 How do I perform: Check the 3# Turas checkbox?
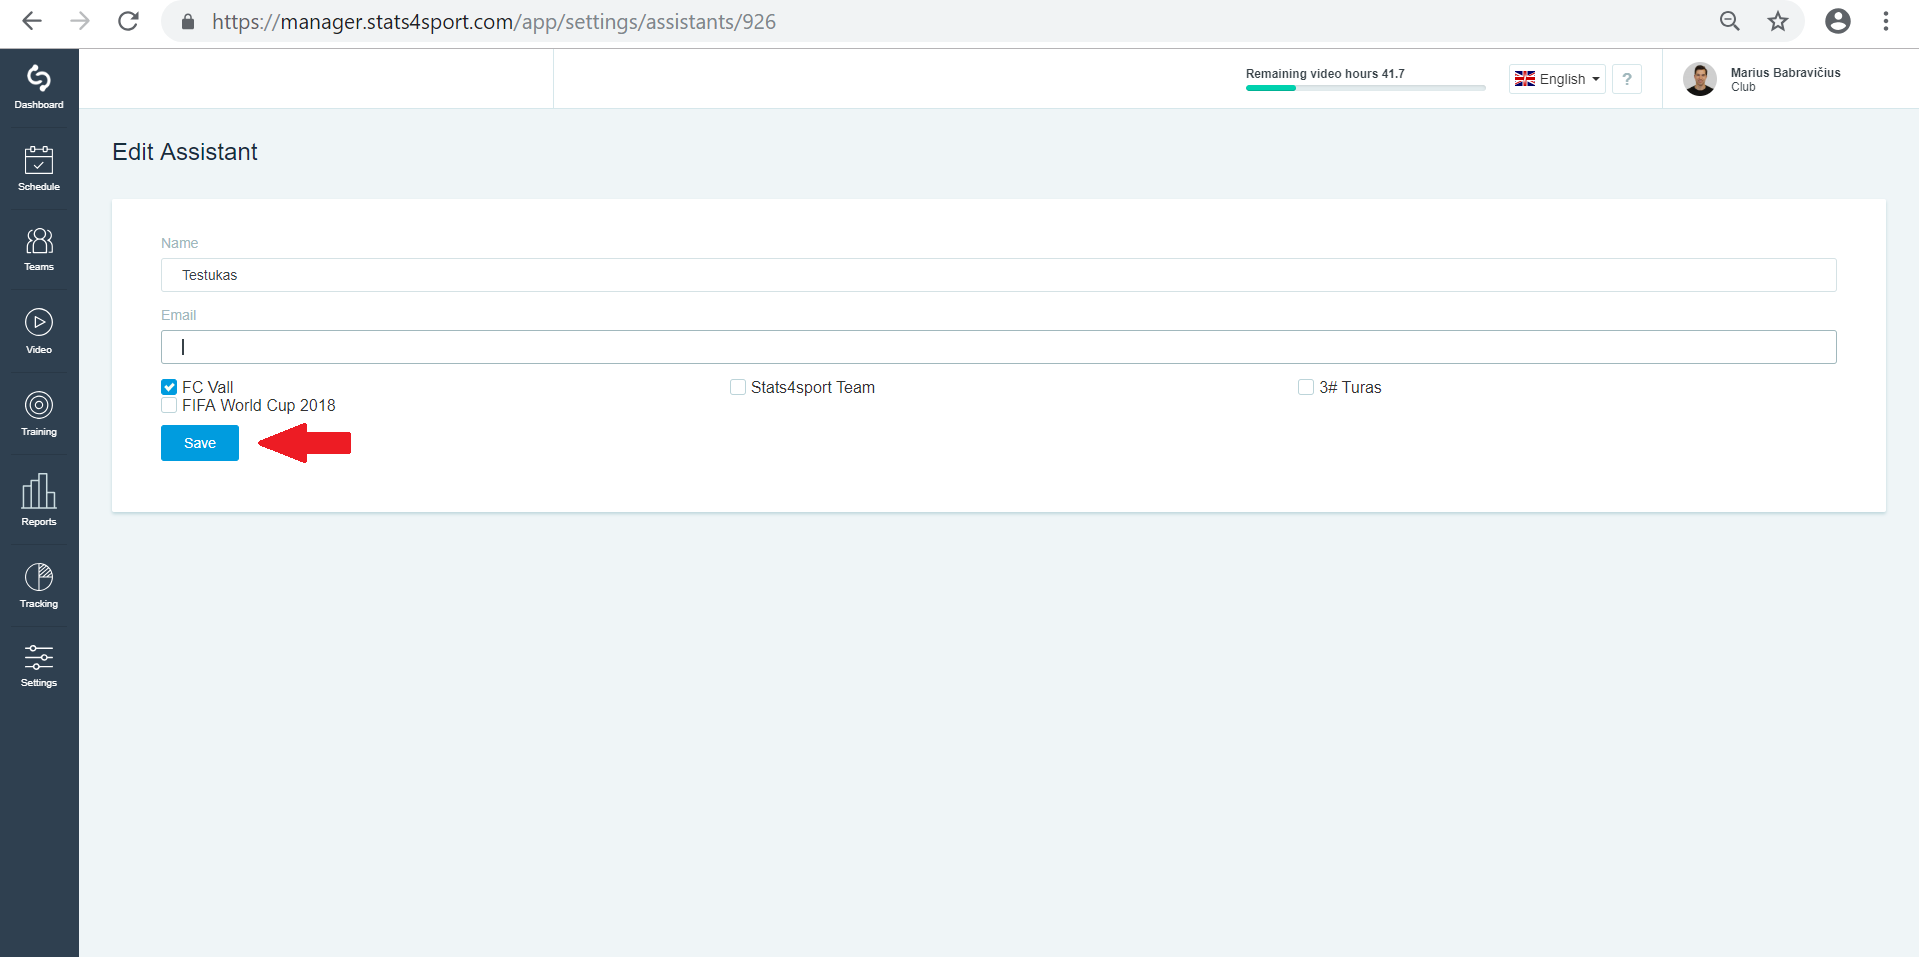tap(1306, 387)
